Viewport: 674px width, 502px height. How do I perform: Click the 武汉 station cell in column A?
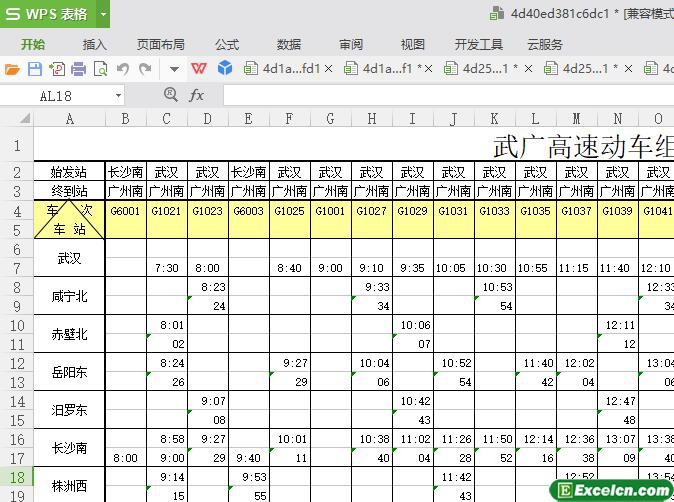(x=69, y=258)
